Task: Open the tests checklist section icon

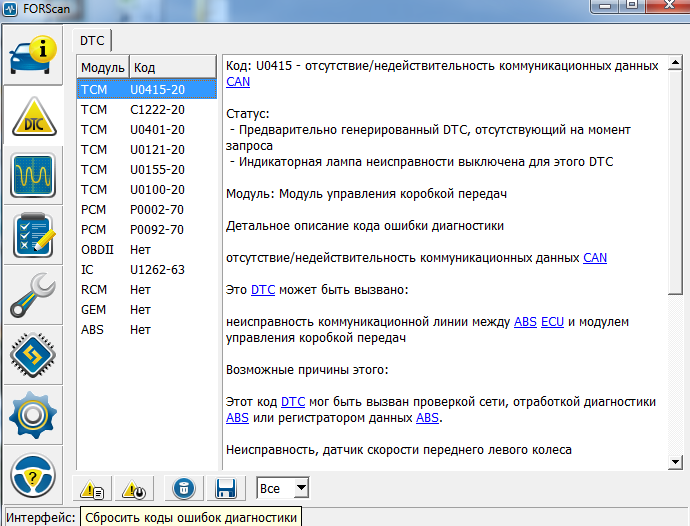Action: [x=33, y=236]
